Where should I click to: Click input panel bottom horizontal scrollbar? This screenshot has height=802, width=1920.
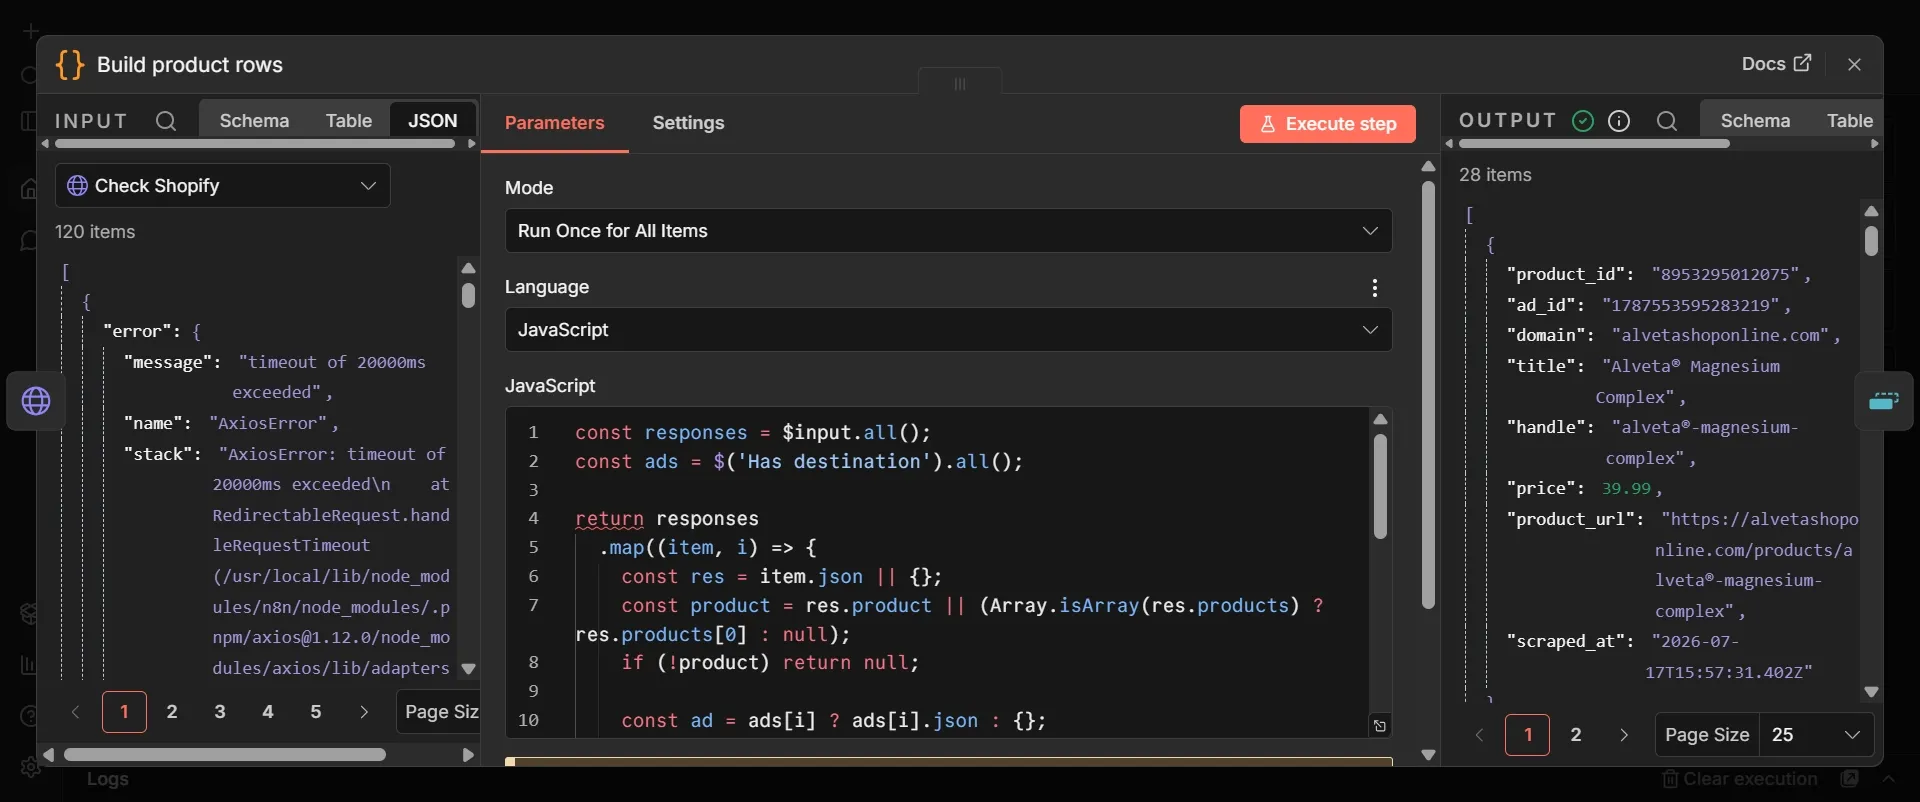225,755
